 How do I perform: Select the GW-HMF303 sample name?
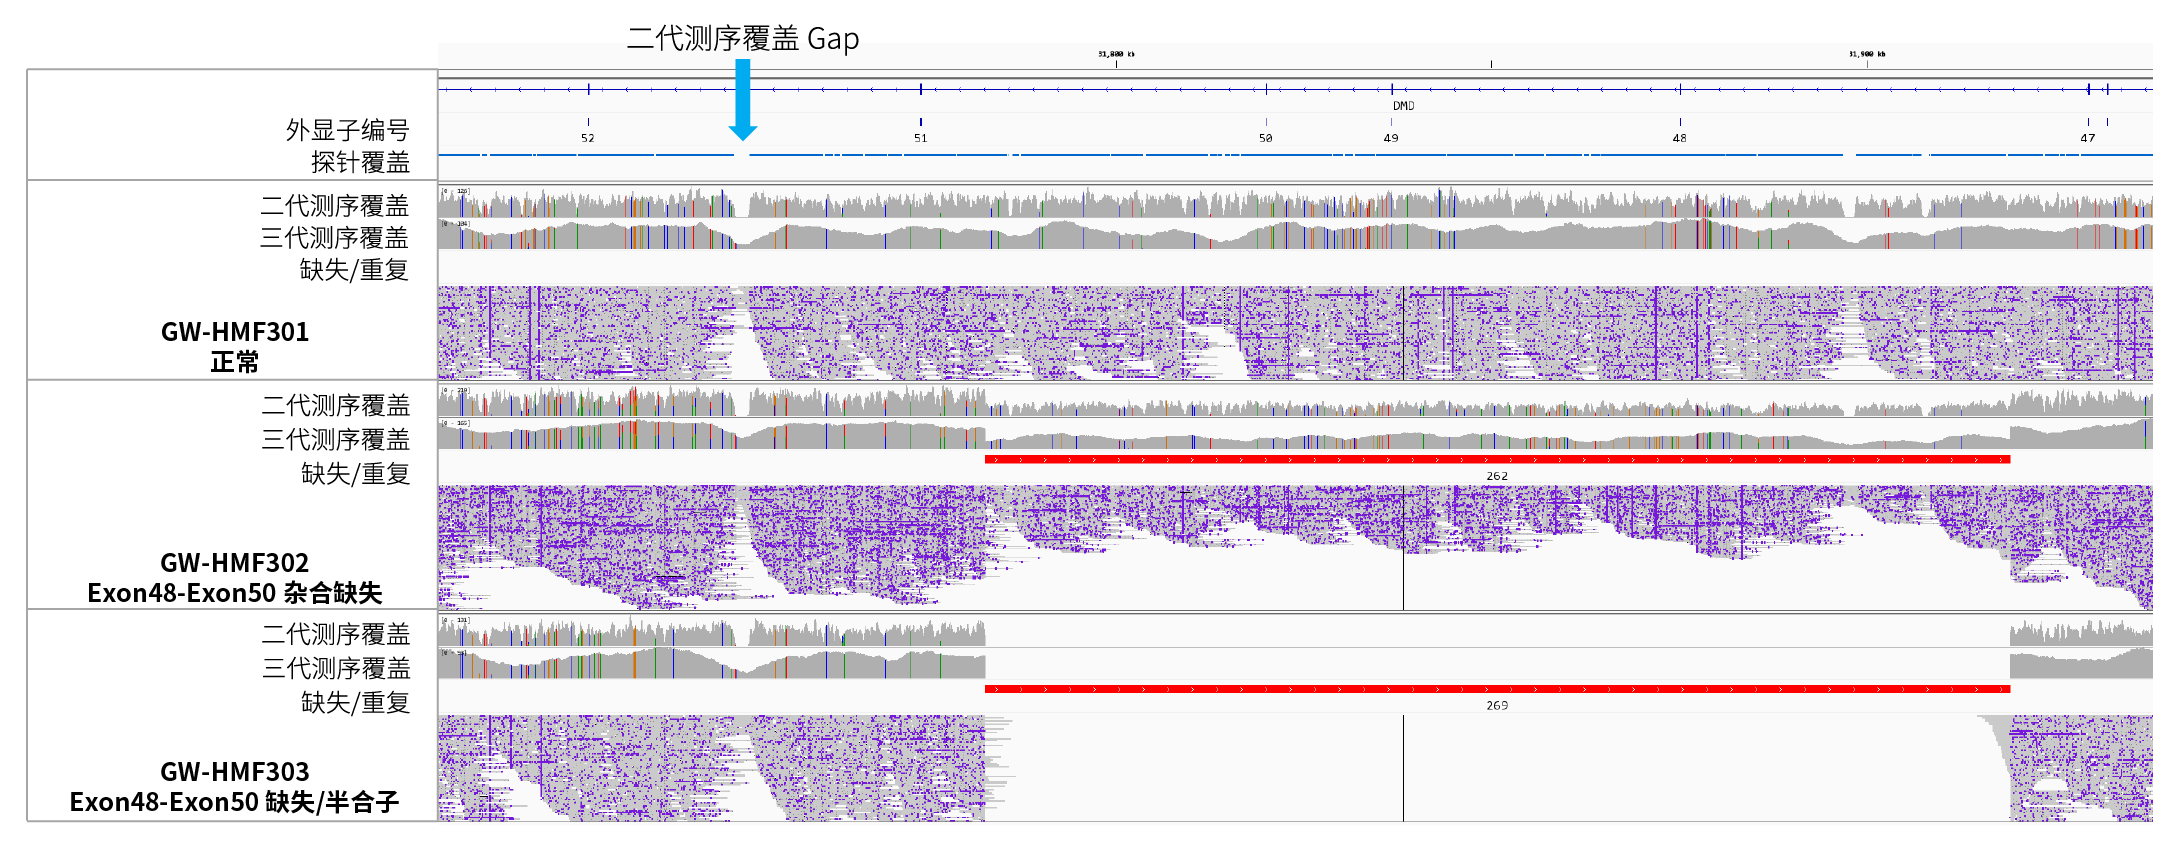coord(234,772)
